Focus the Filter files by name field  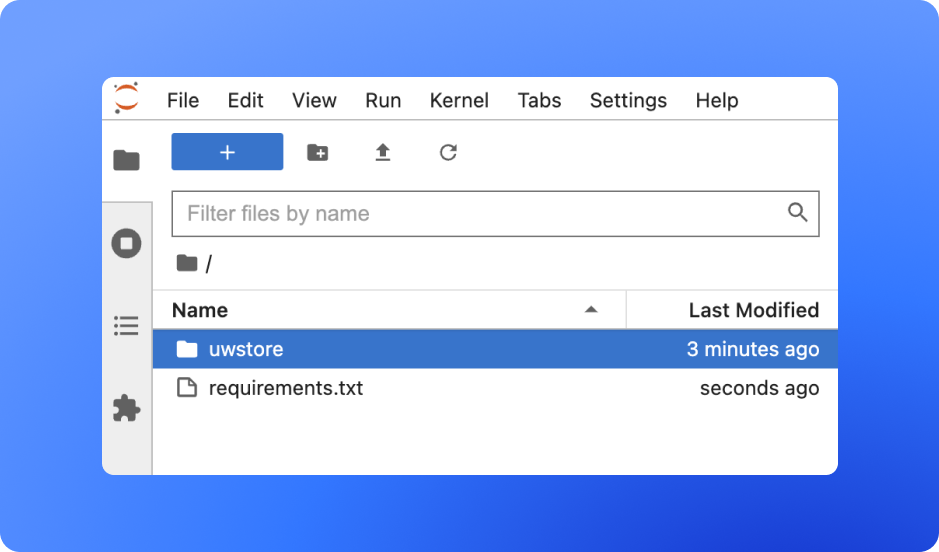[495, 214]
